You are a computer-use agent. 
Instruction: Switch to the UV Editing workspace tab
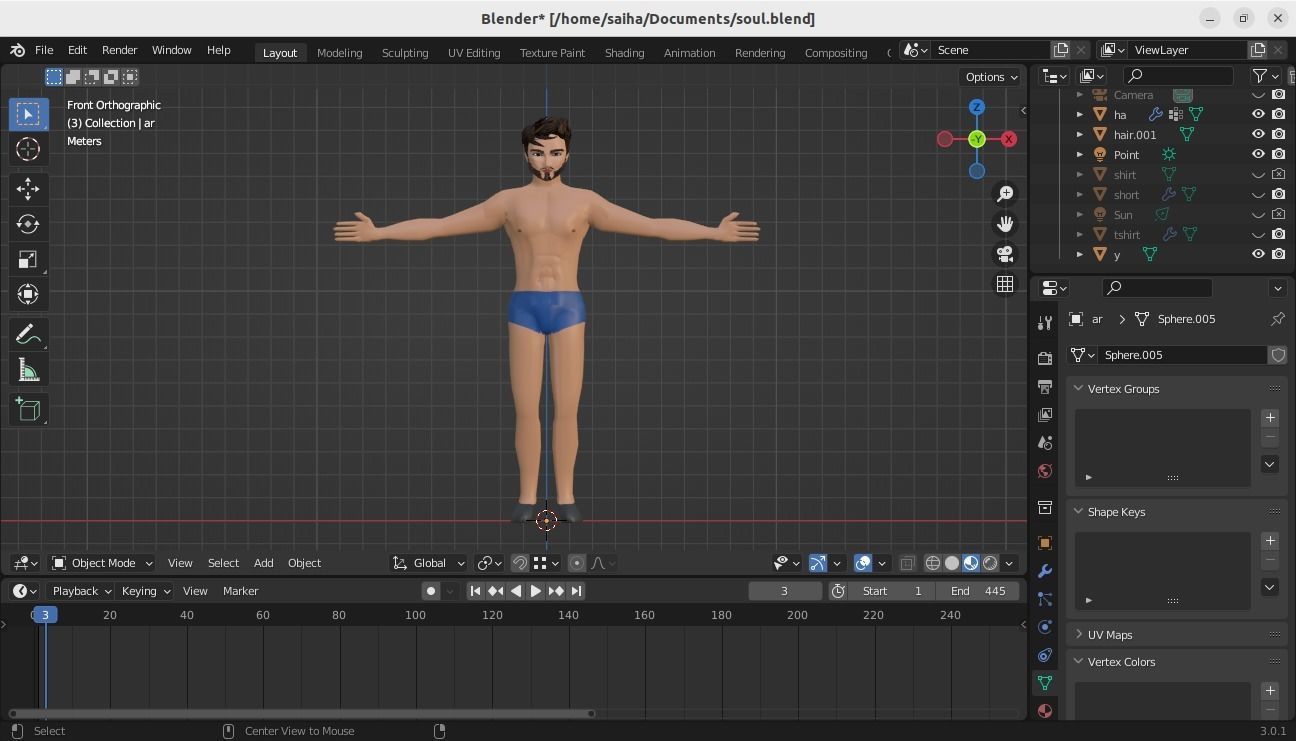[474, 52]
